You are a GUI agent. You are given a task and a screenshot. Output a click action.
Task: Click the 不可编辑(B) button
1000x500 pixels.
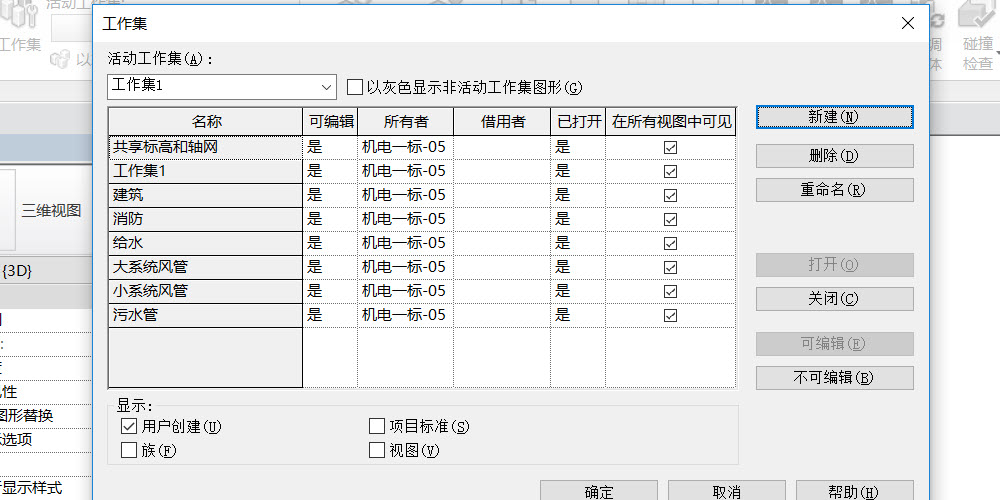834,378
